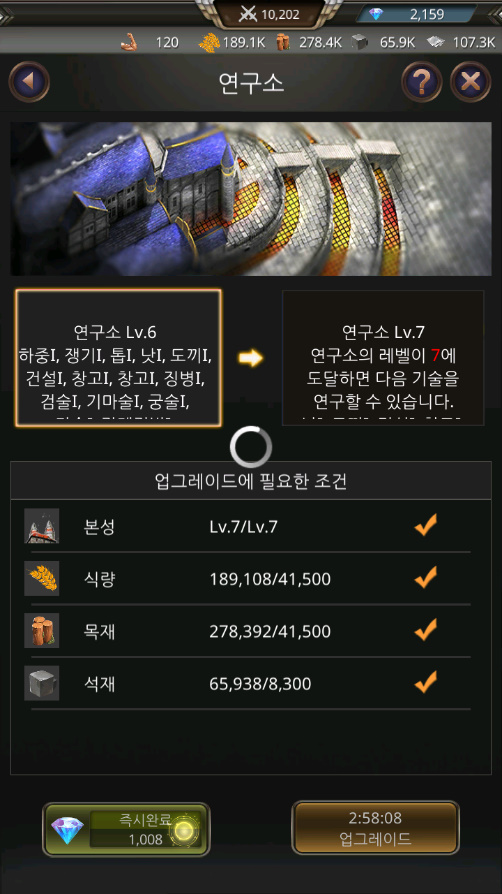Viewport: 502px width, 894px height.
Task: Tap the checkmark next to 본성 Lv.7/Lv.7
Action: pyautogui.click(x=426, y=525)
